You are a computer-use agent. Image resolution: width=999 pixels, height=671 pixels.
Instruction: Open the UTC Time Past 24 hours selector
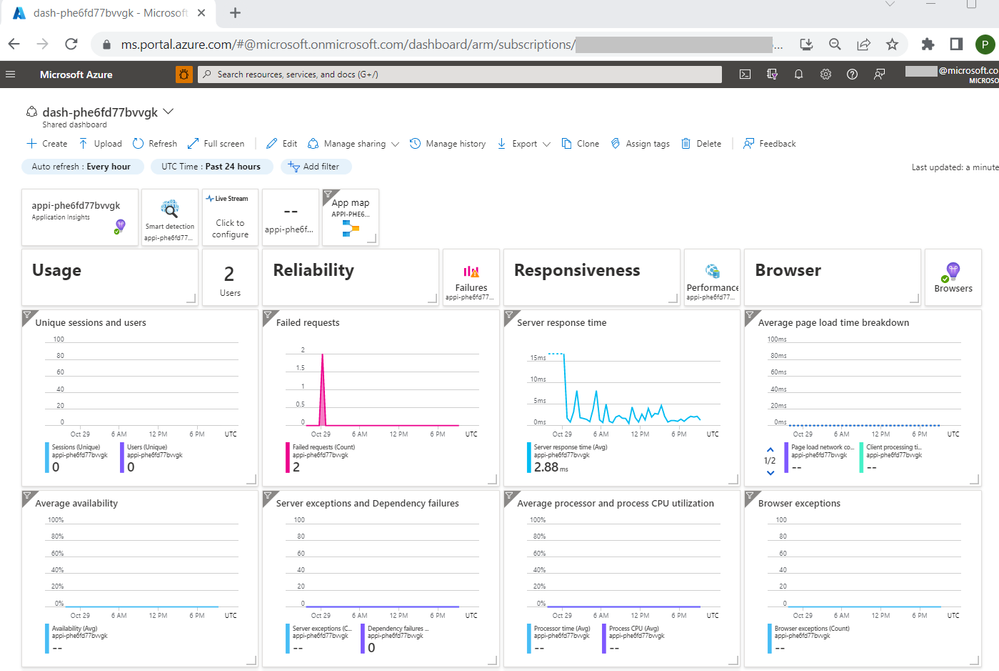click(x=211, y=166)
